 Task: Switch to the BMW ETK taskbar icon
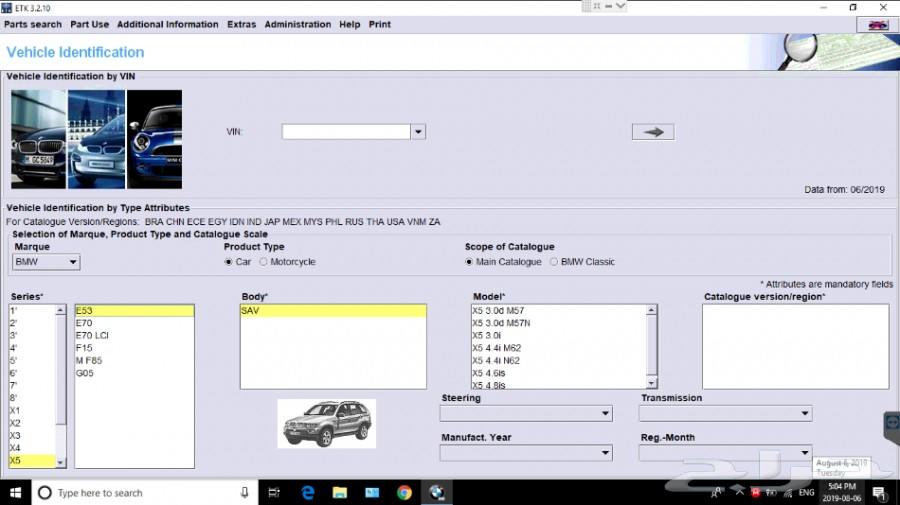point(437,492)
